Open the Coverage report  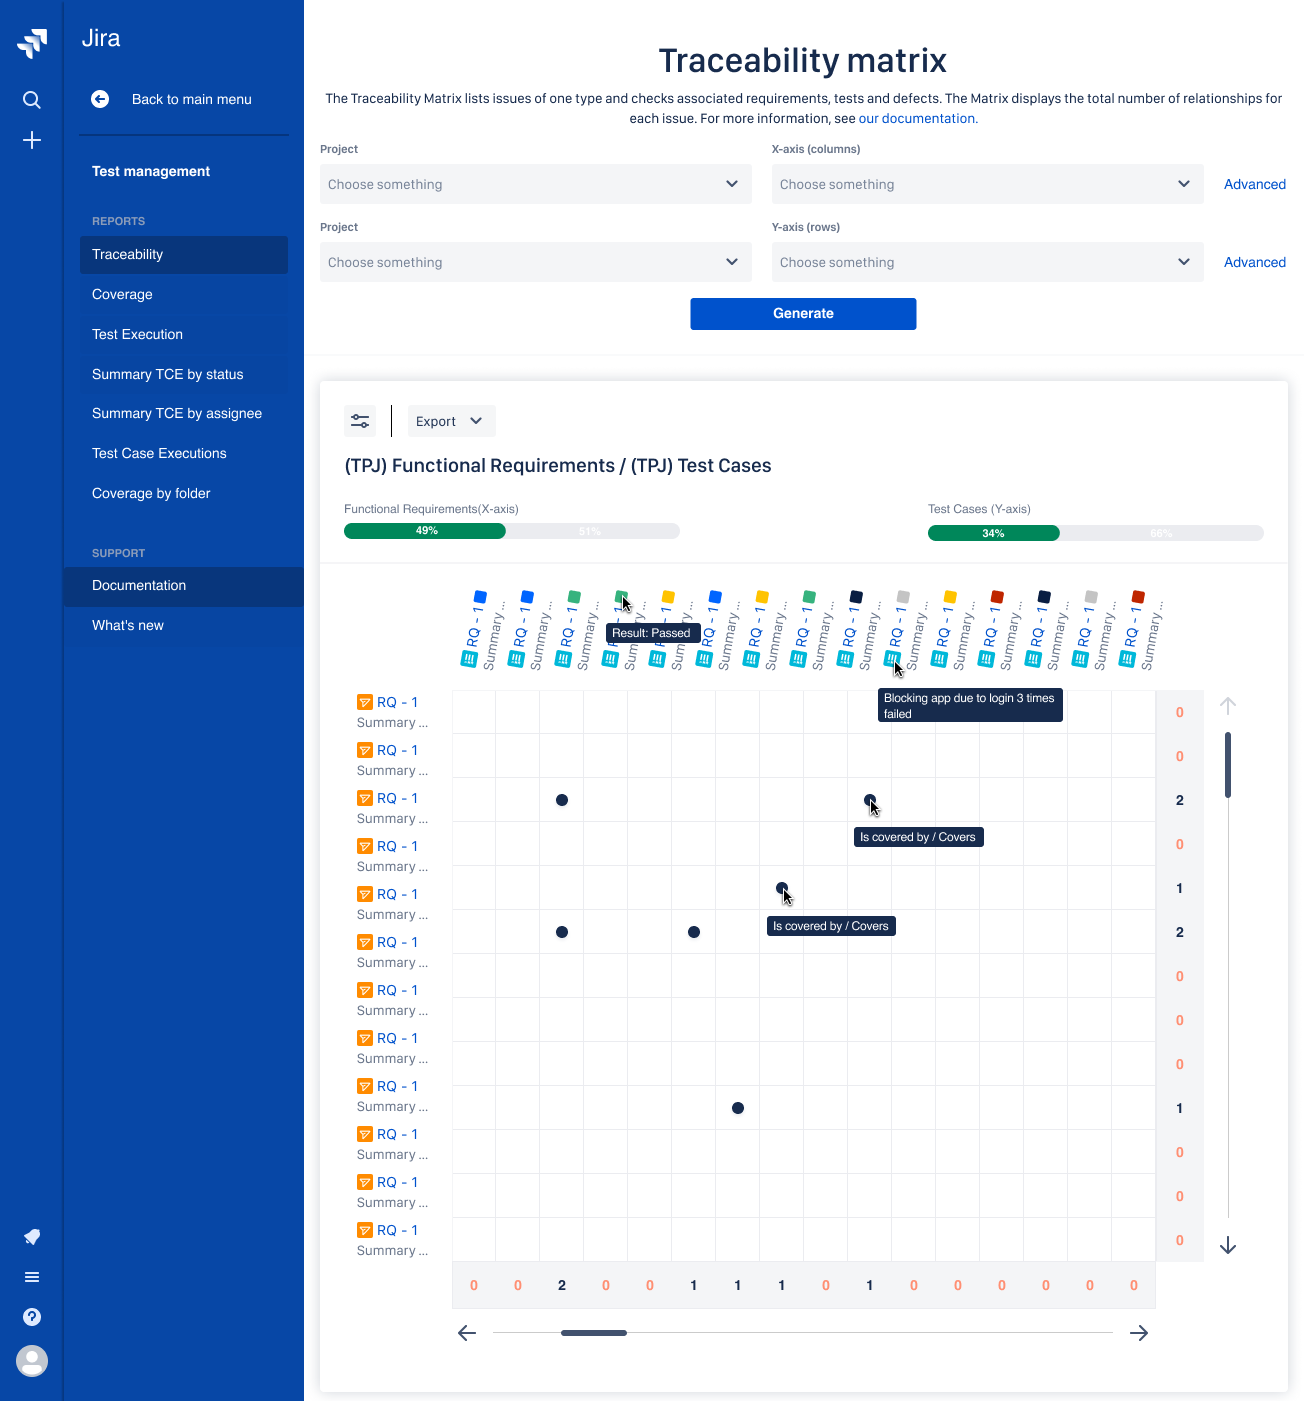coord(184,295)
